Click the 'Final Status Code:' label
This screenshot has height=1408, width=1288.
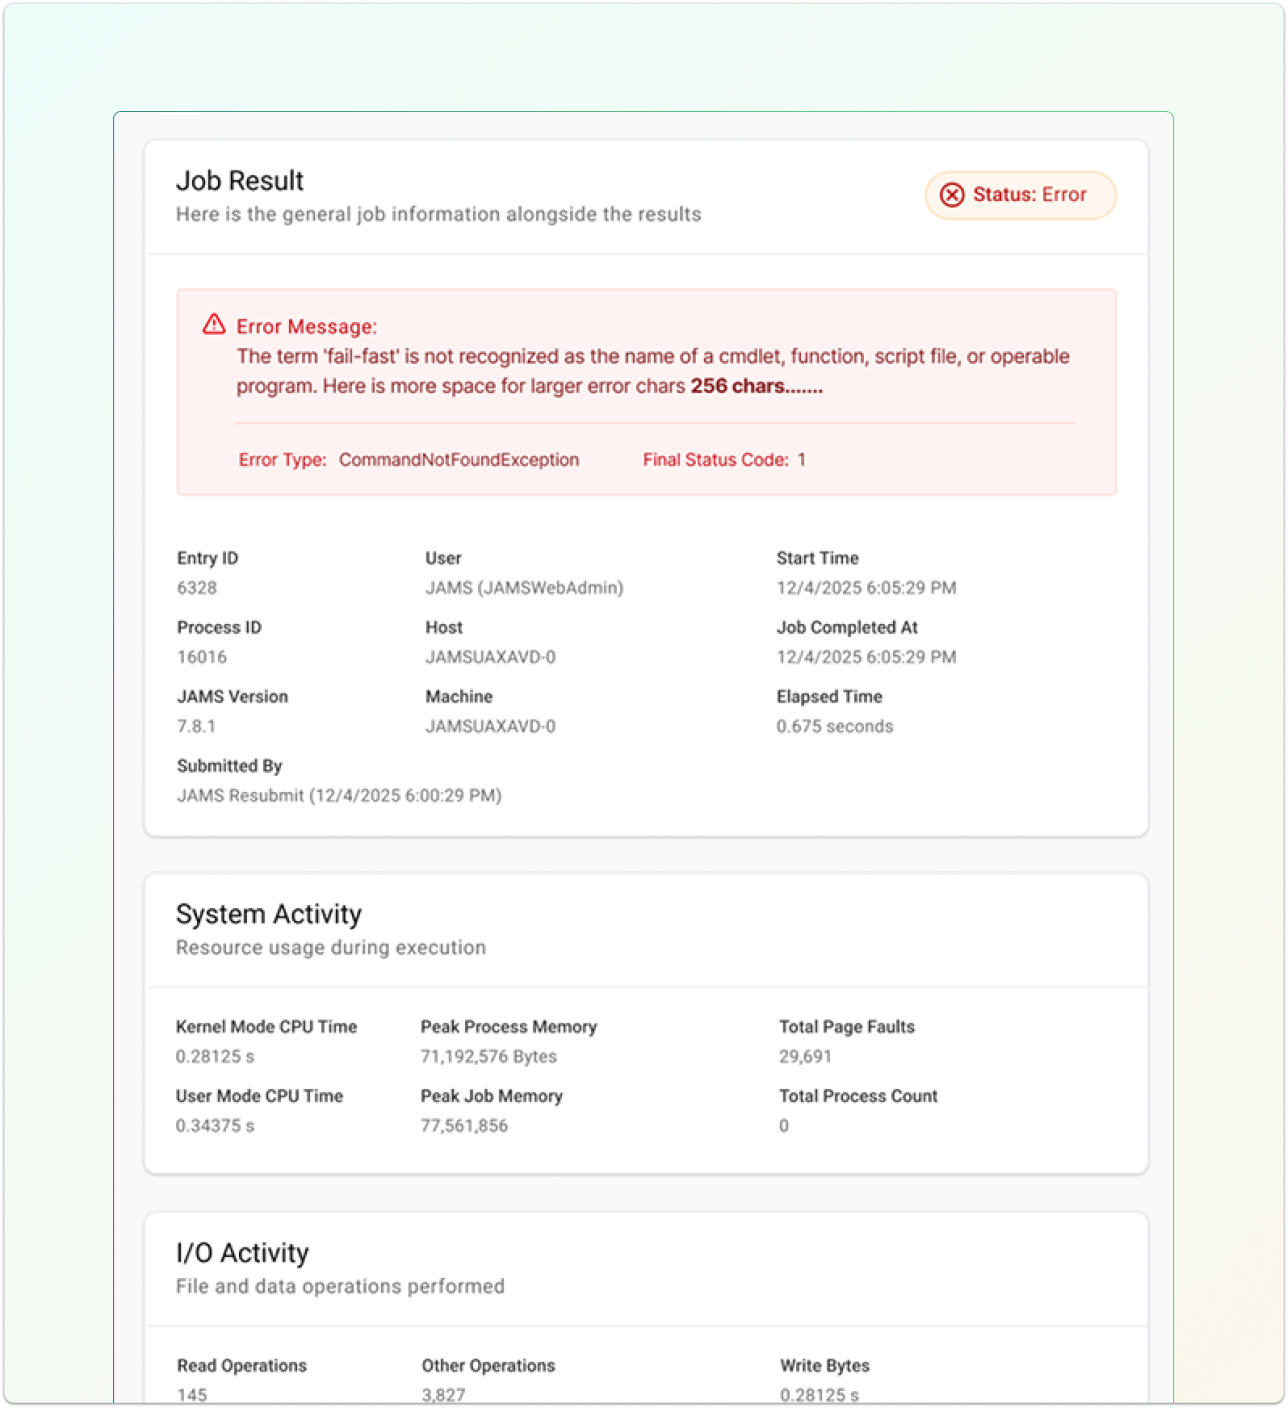pos(715,460)
